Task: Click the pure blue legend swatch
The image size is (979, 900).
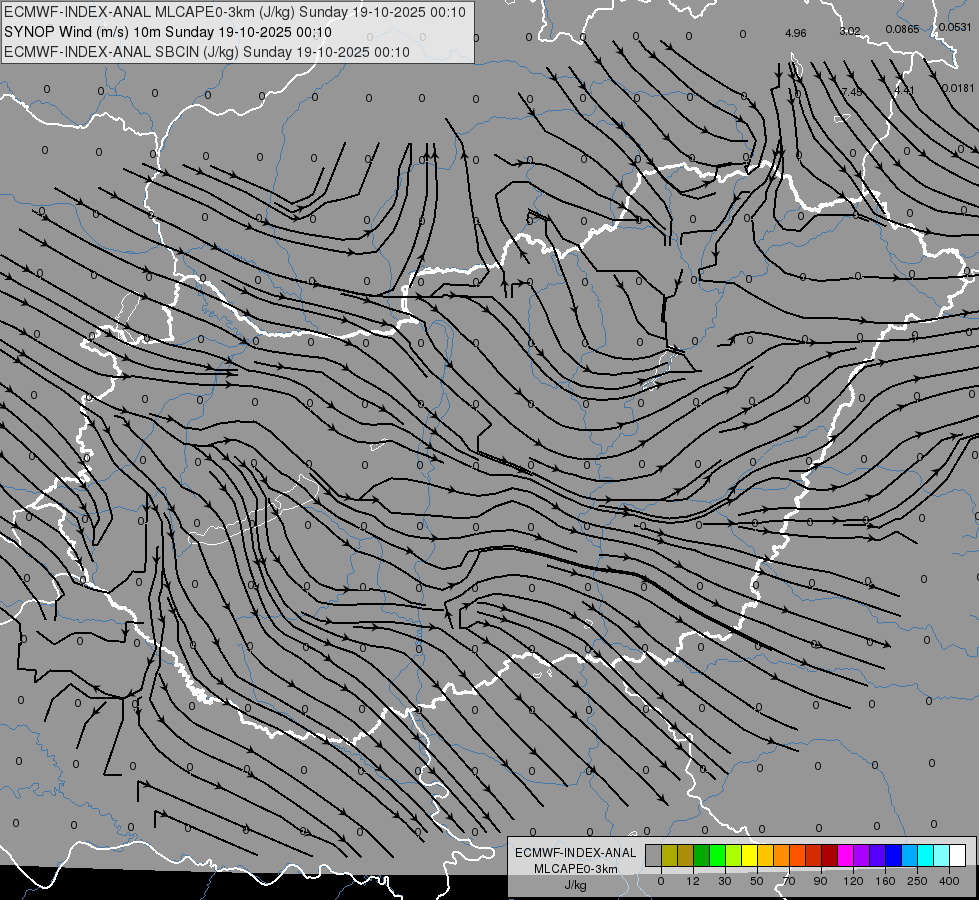Action: (894, 856)
